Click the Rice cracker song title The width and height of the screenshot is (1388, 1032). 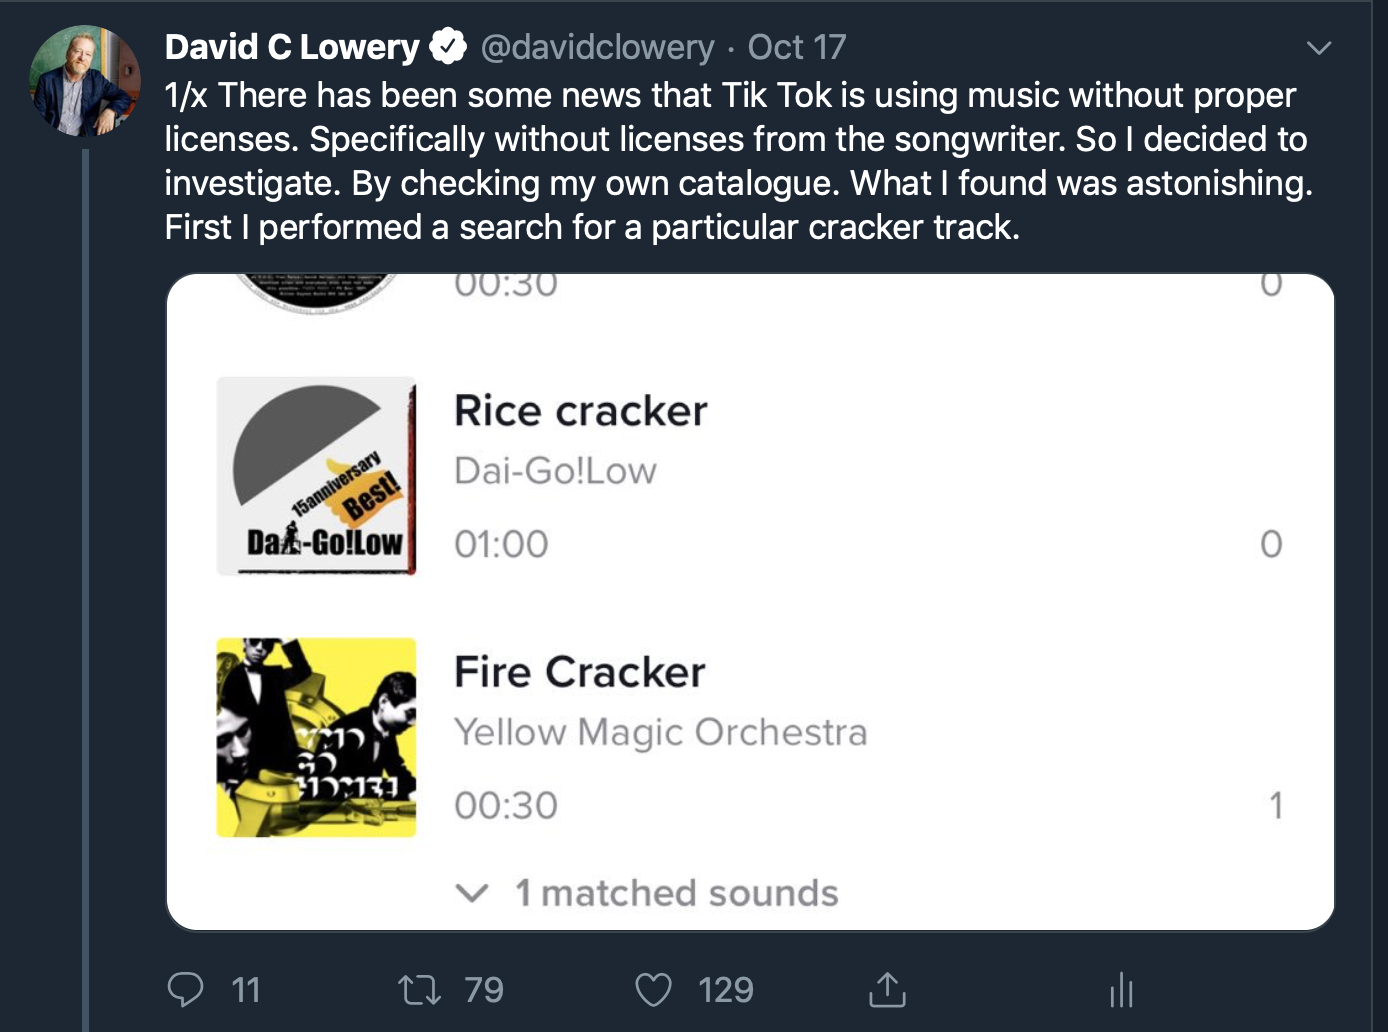(x=580, y=411)
